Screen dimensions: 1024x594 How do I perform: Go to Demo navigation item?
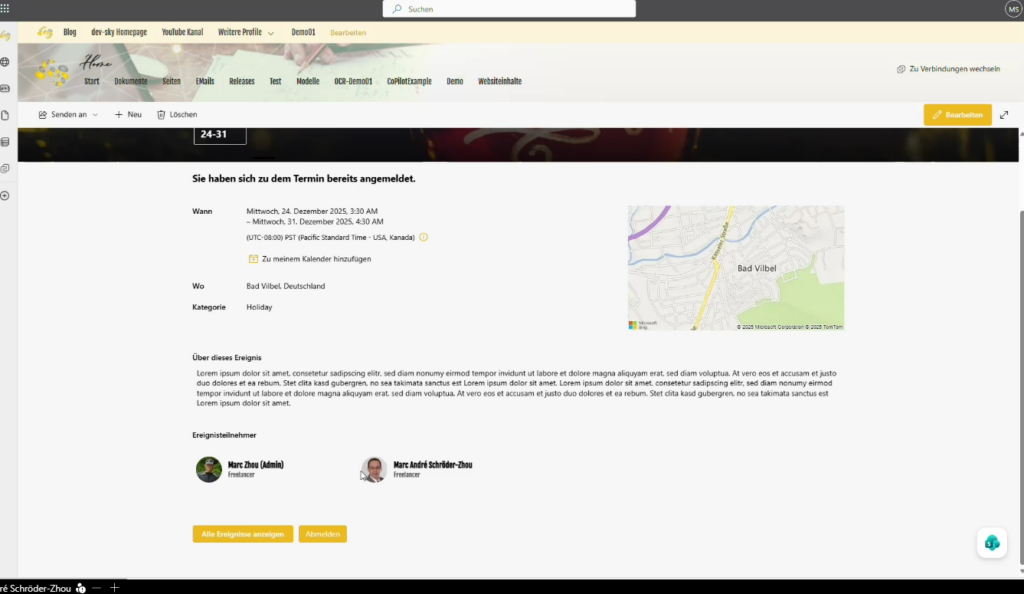click(455, 82)
